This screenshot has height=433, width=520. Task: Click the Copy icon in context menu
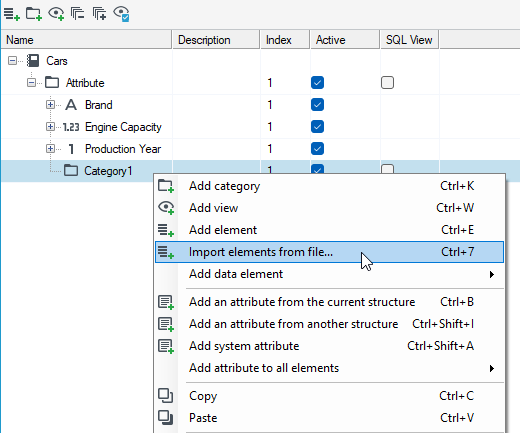165,396
